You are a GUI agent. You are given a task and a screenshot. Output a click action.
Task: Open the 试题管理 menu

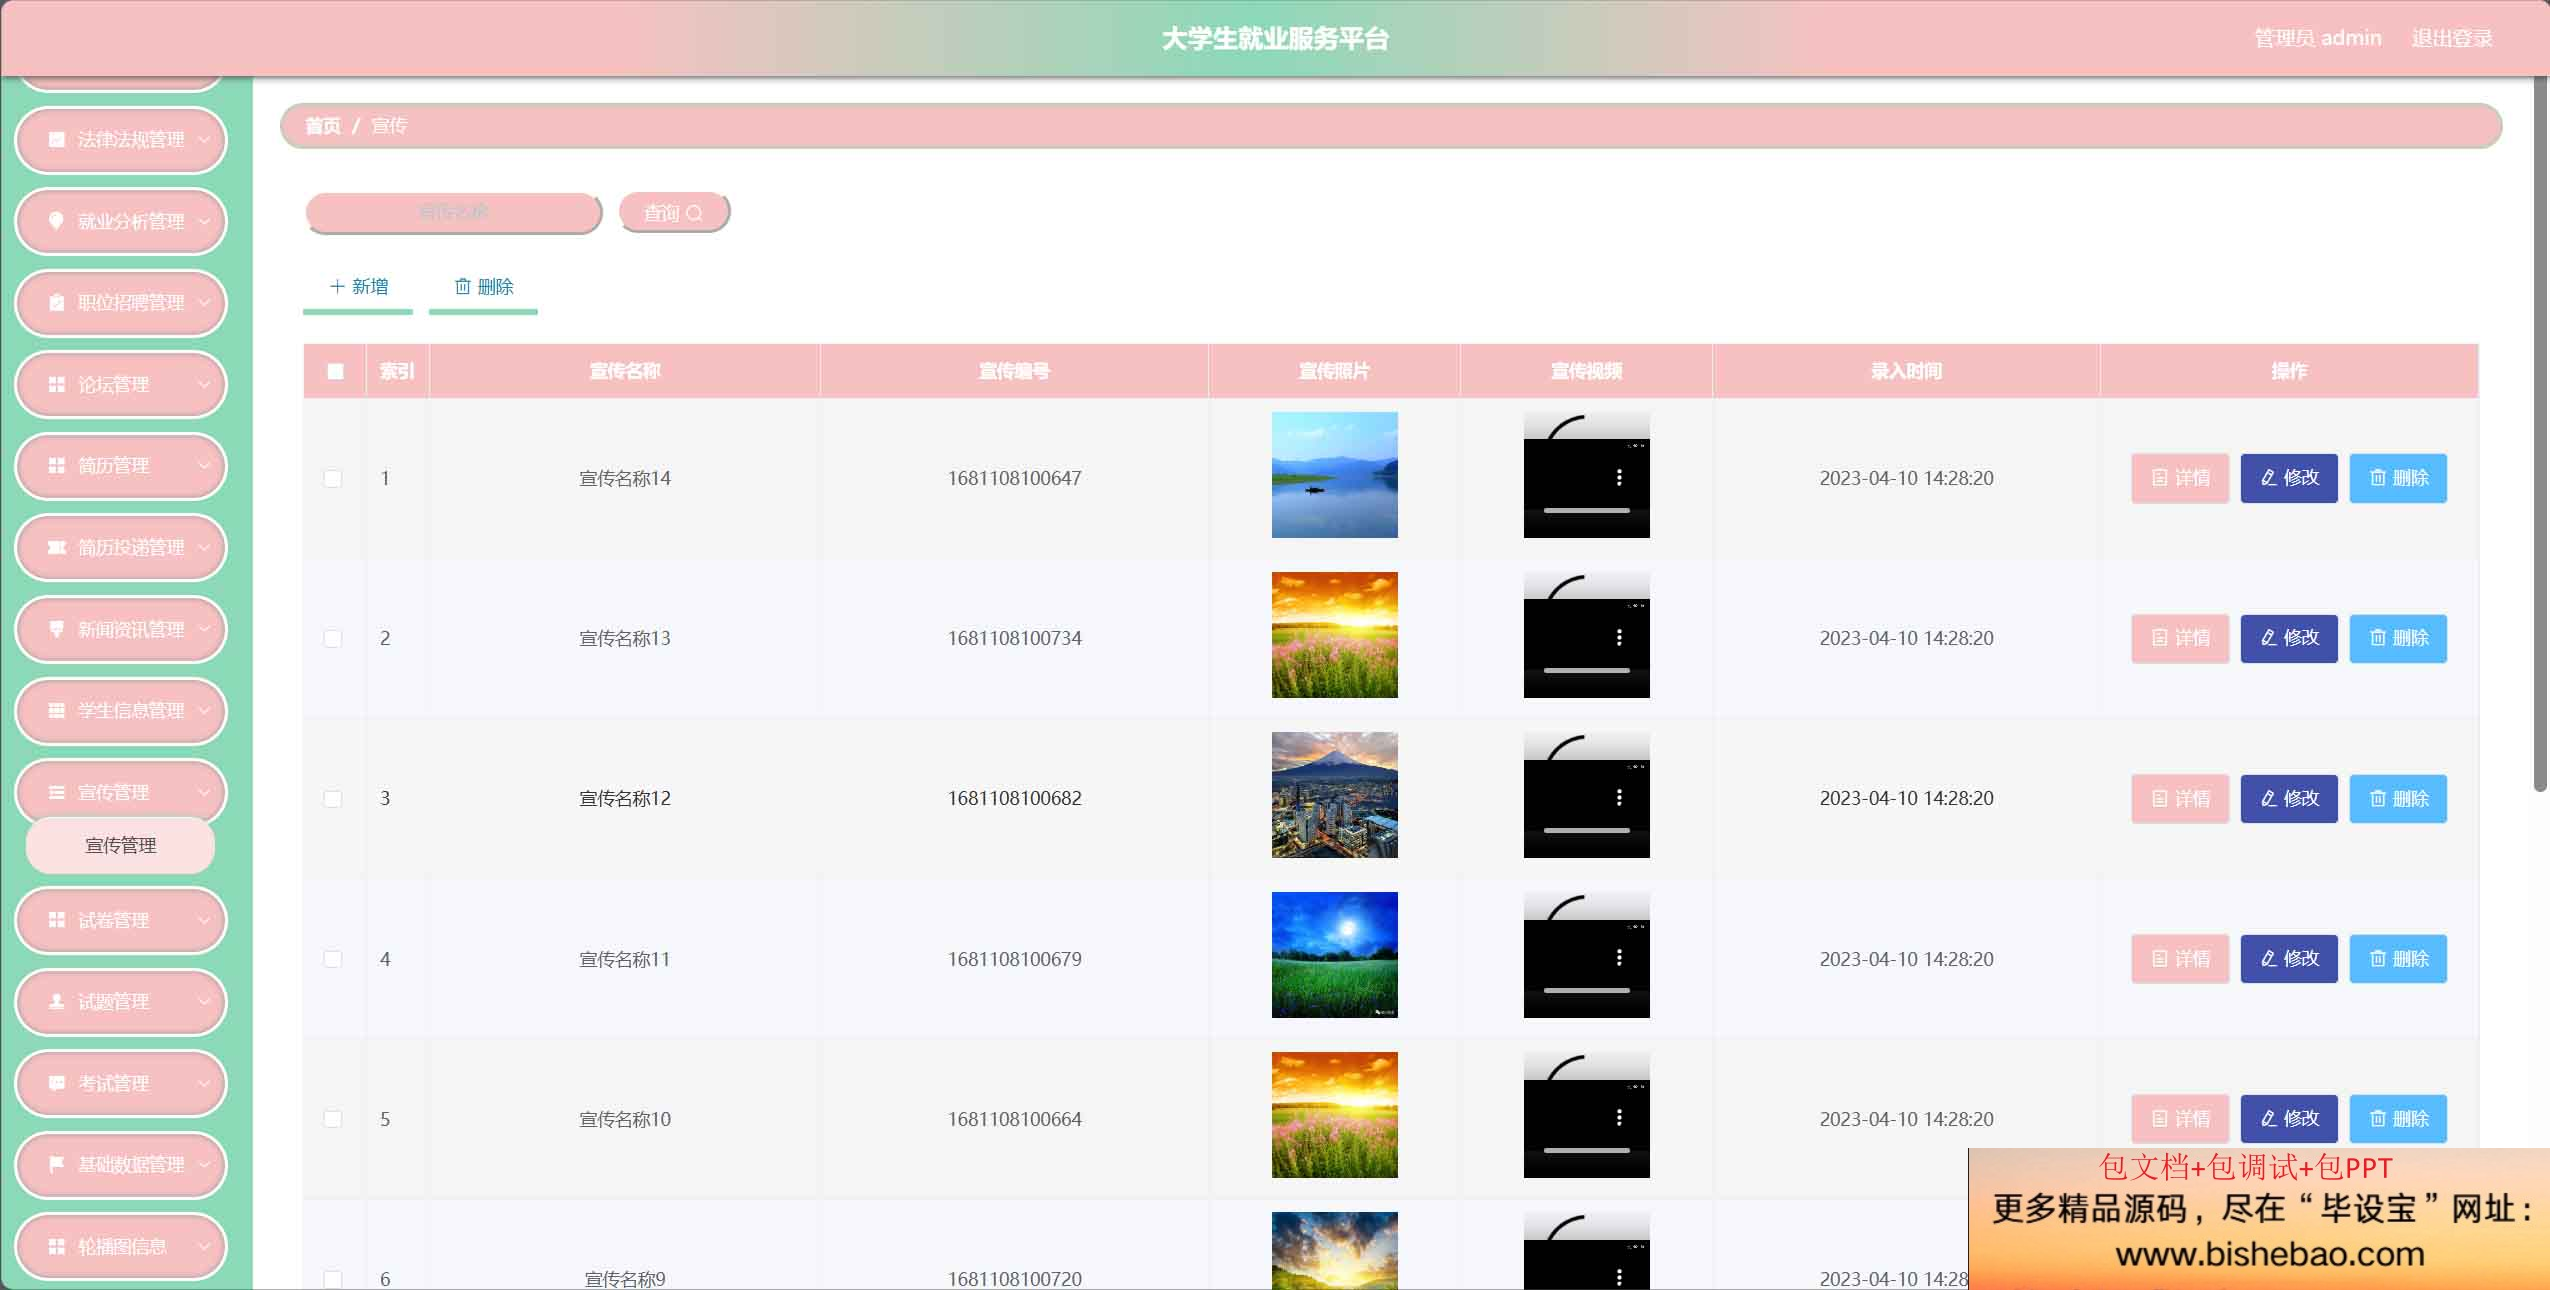[121, 1002]
